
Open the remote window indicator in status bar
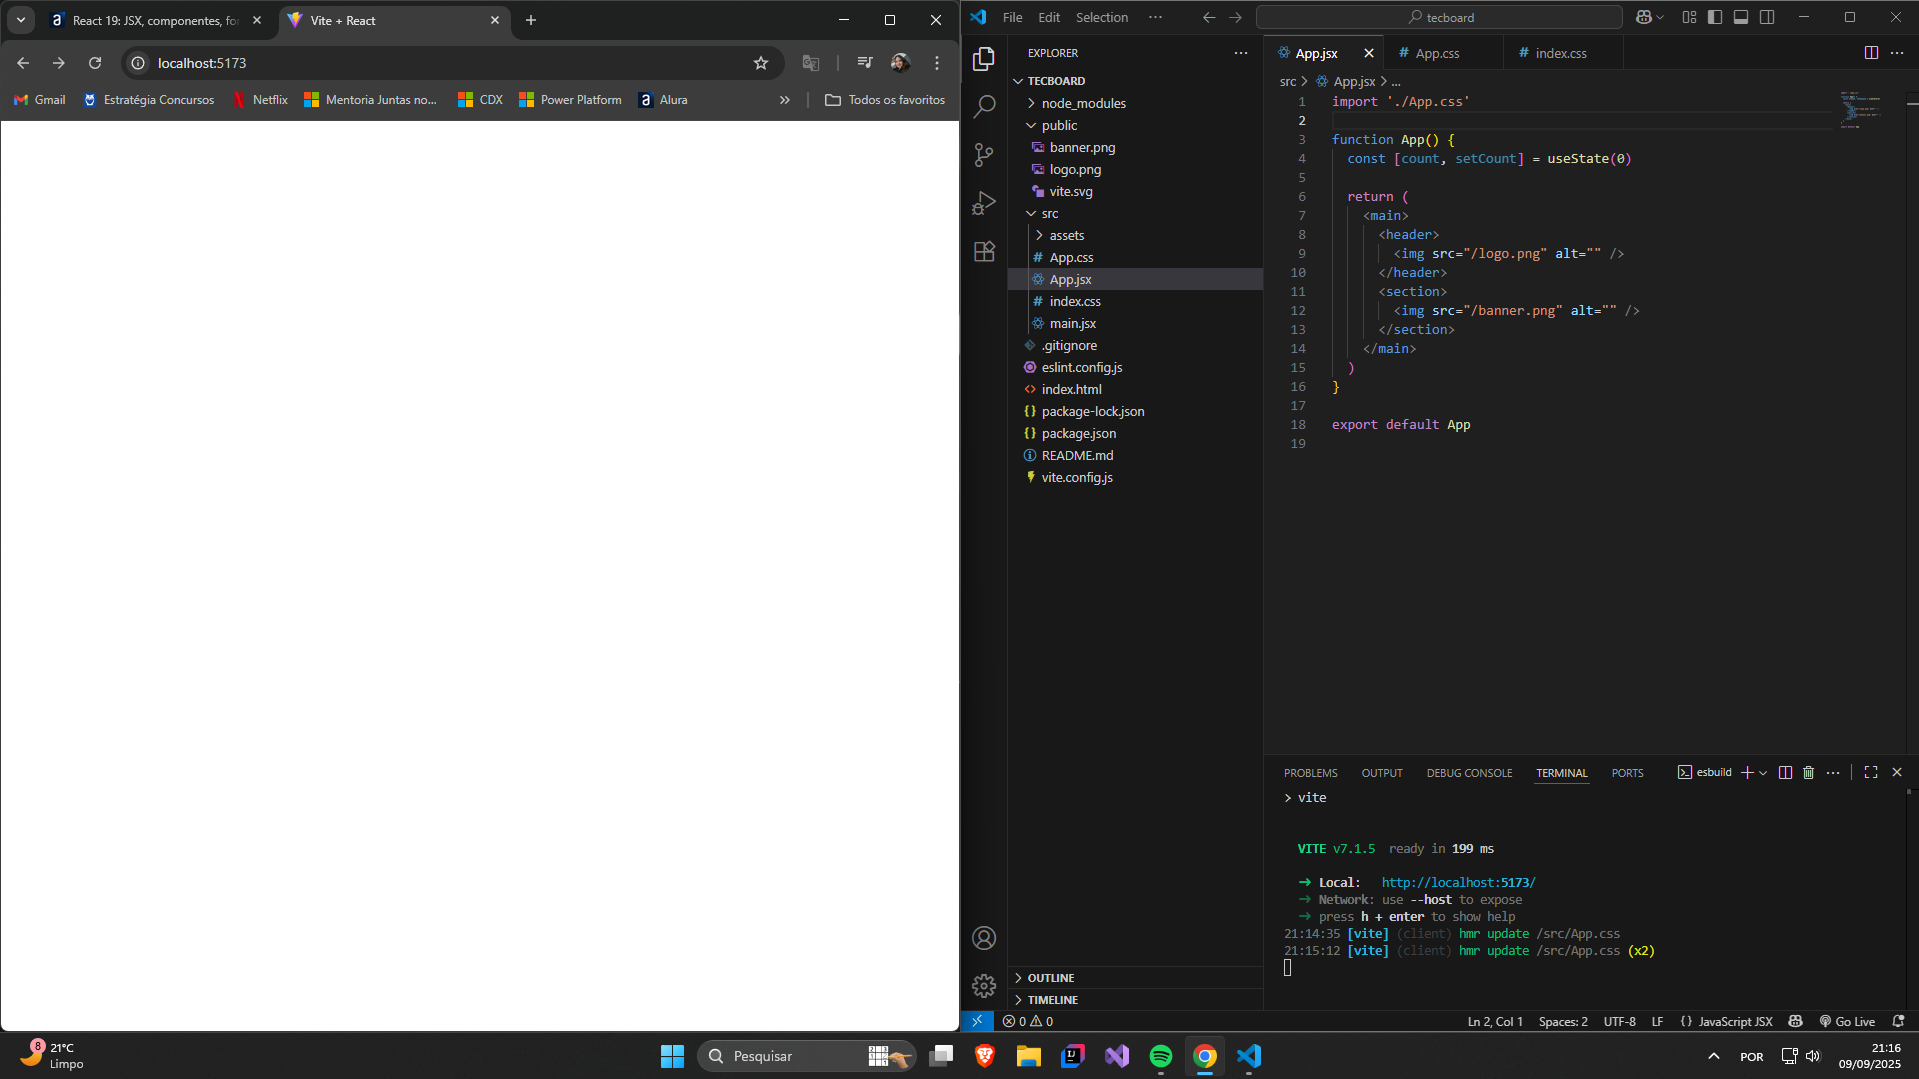(x=977, y=1021)
